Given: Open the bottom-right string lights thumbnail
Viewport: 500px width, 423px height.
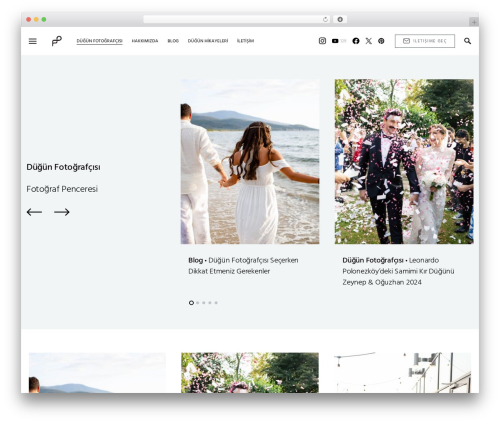Looking at the screenshot, I should (x=403, y=373).
